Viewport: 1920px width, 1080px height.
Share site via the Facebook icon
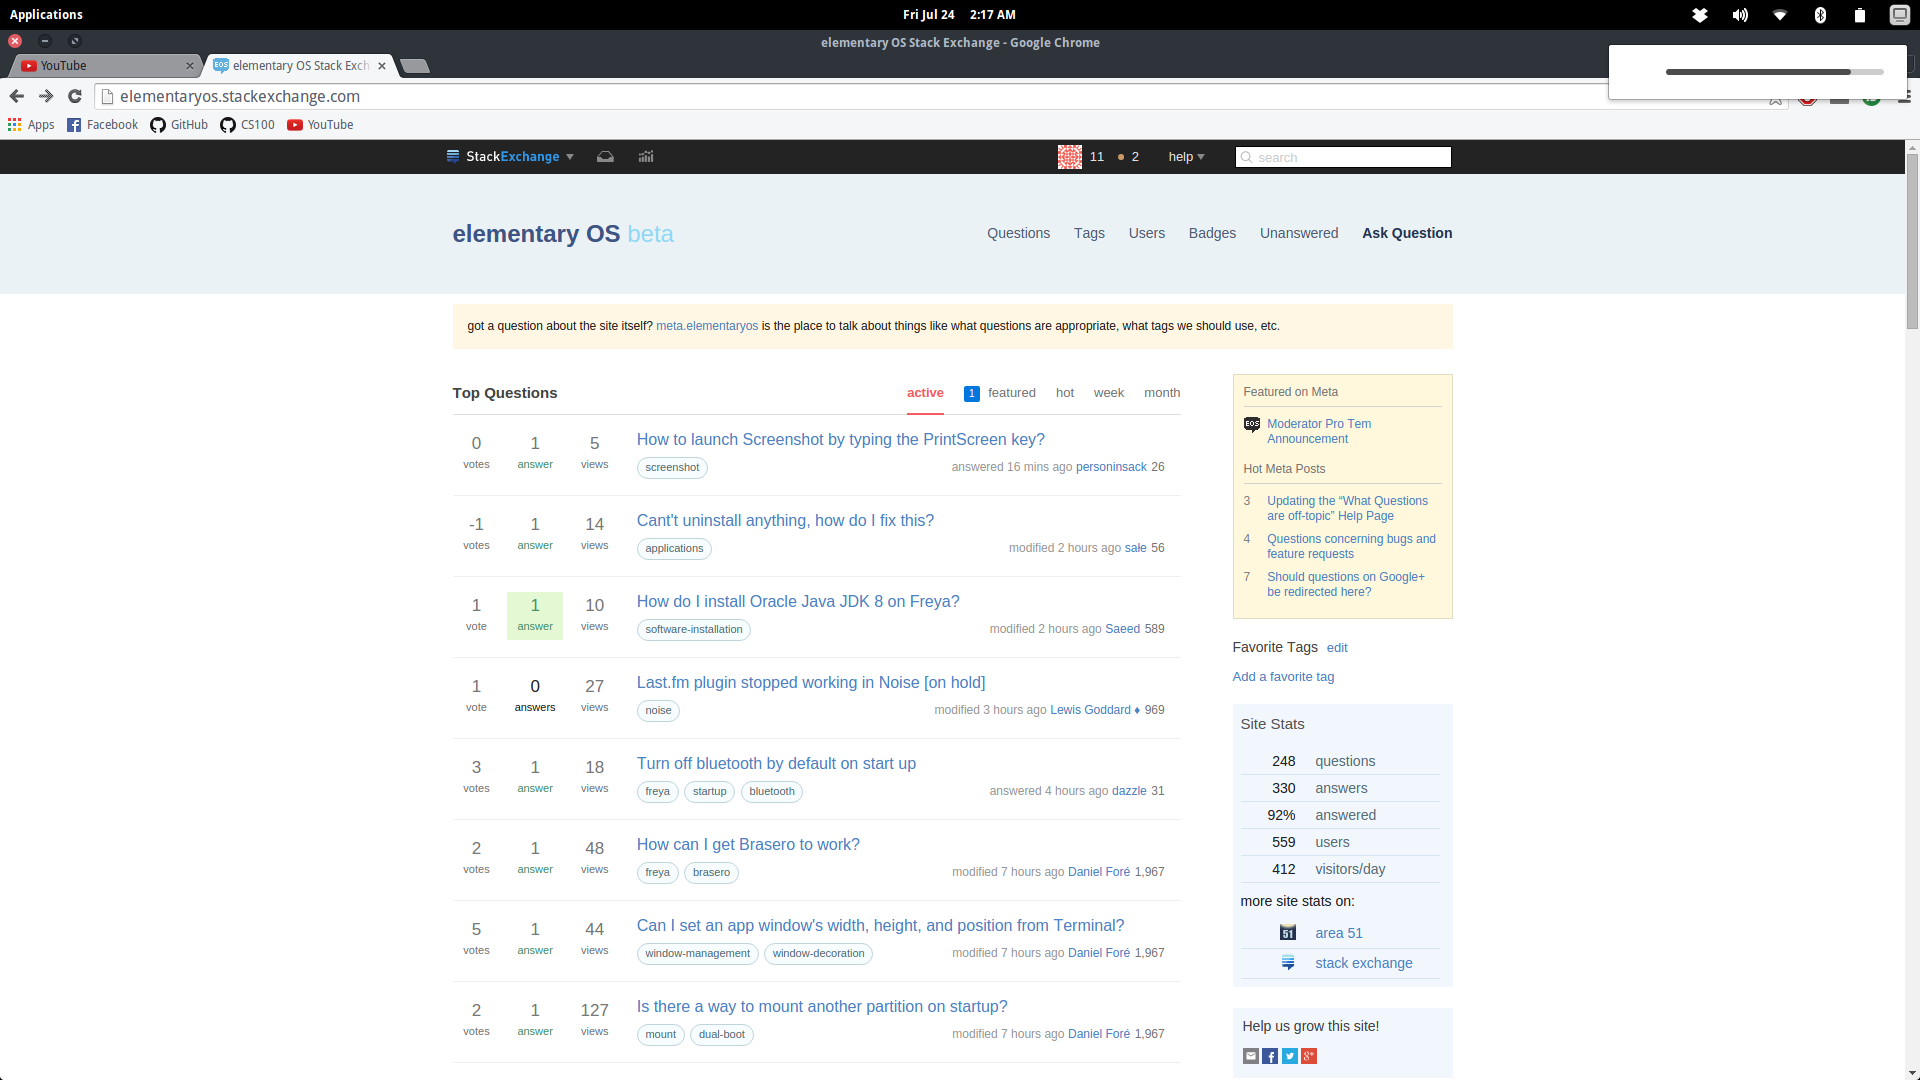[x=1270, y=1056]
